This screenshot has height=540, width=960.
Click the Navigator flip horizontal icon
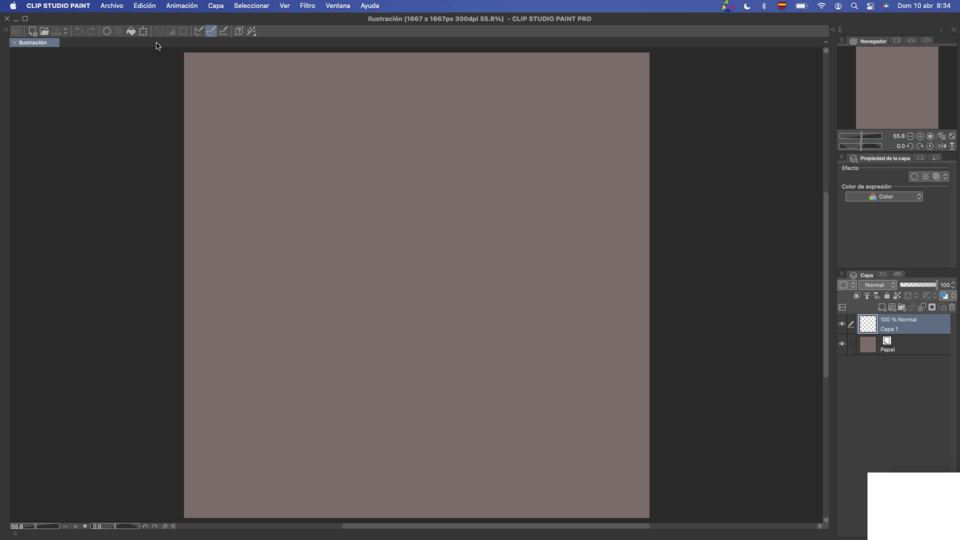[x=942, y=146]
